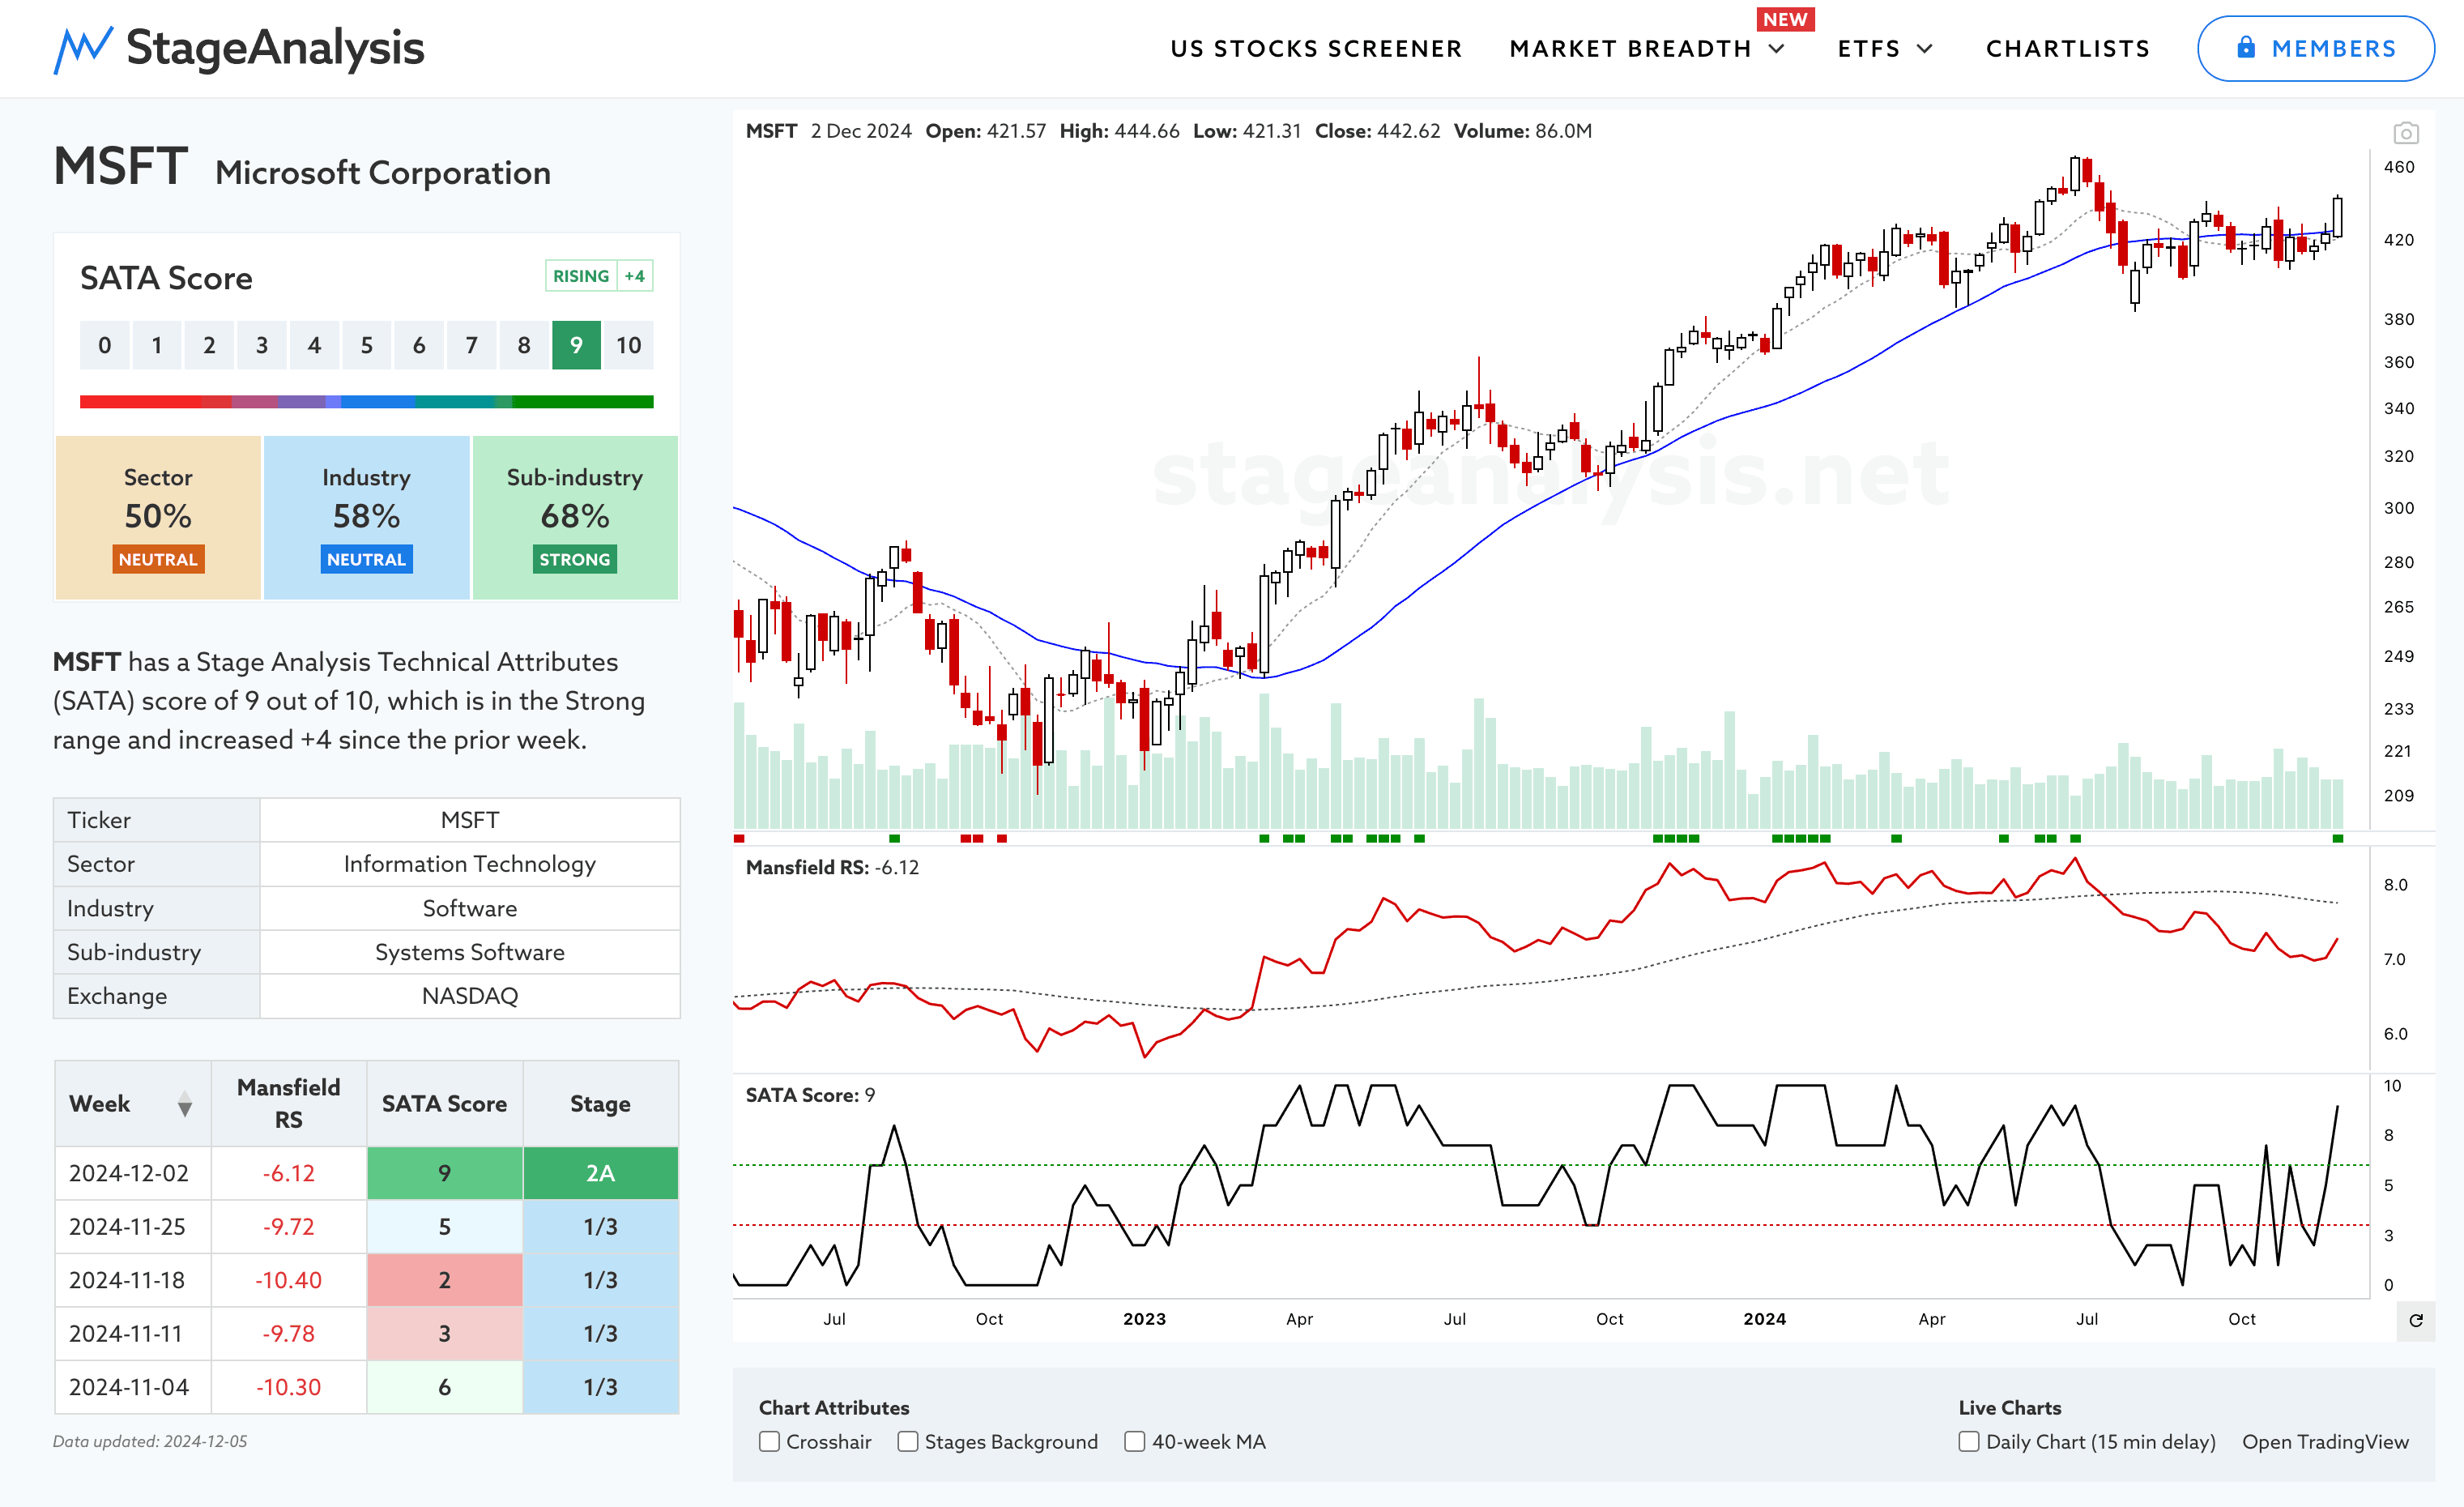Screen dimensions: 2464x1507
Task: Click the 2A stage cell
Action: point(600,1173)
